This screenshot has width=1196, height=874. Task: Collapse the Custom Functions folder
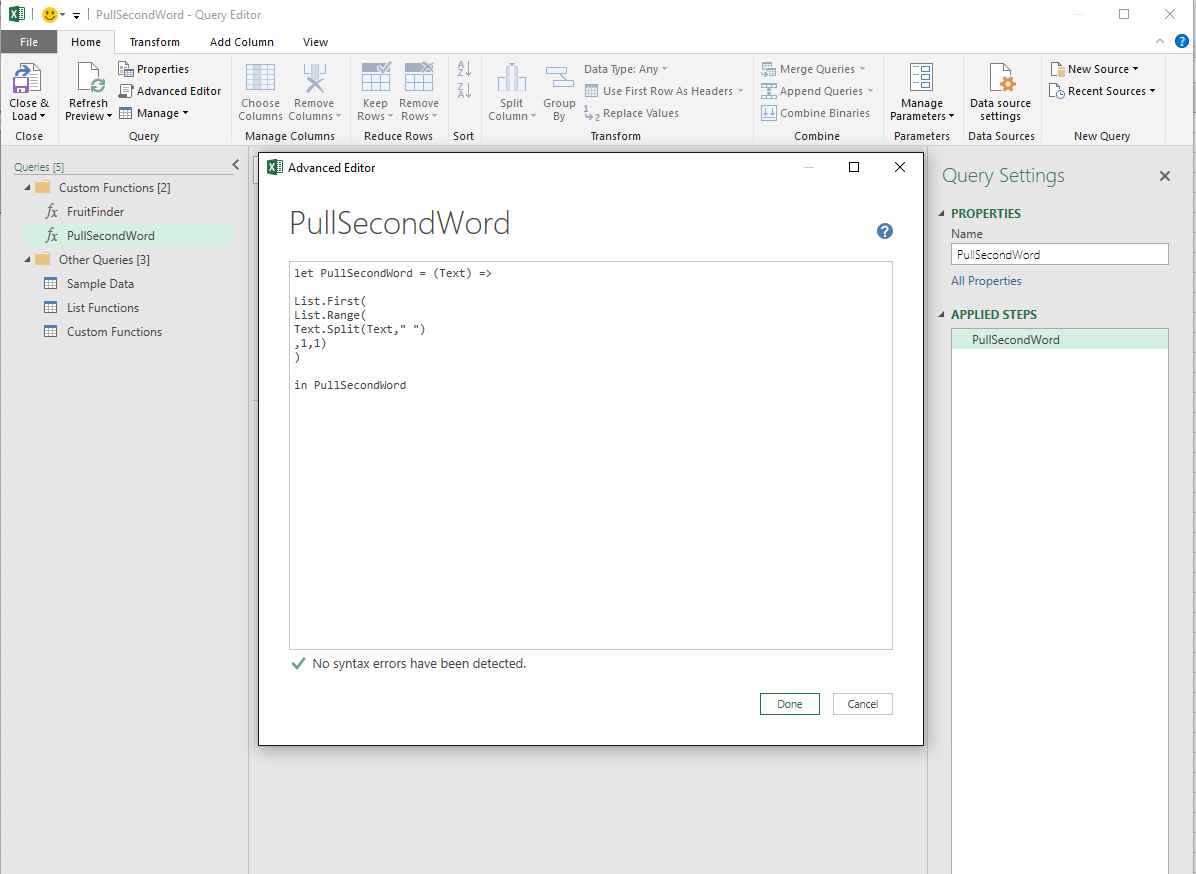pyautogui.click(x=27, y=188)
